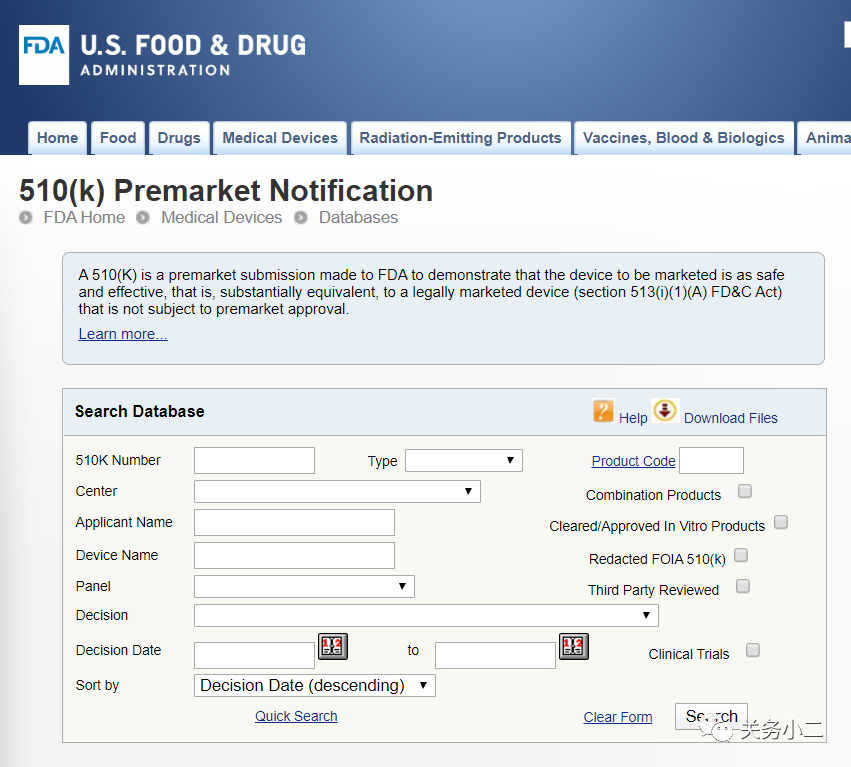851x767 pixels.
Task: Enable the Combination Products checkbox
Action: (x=744, y=491)
